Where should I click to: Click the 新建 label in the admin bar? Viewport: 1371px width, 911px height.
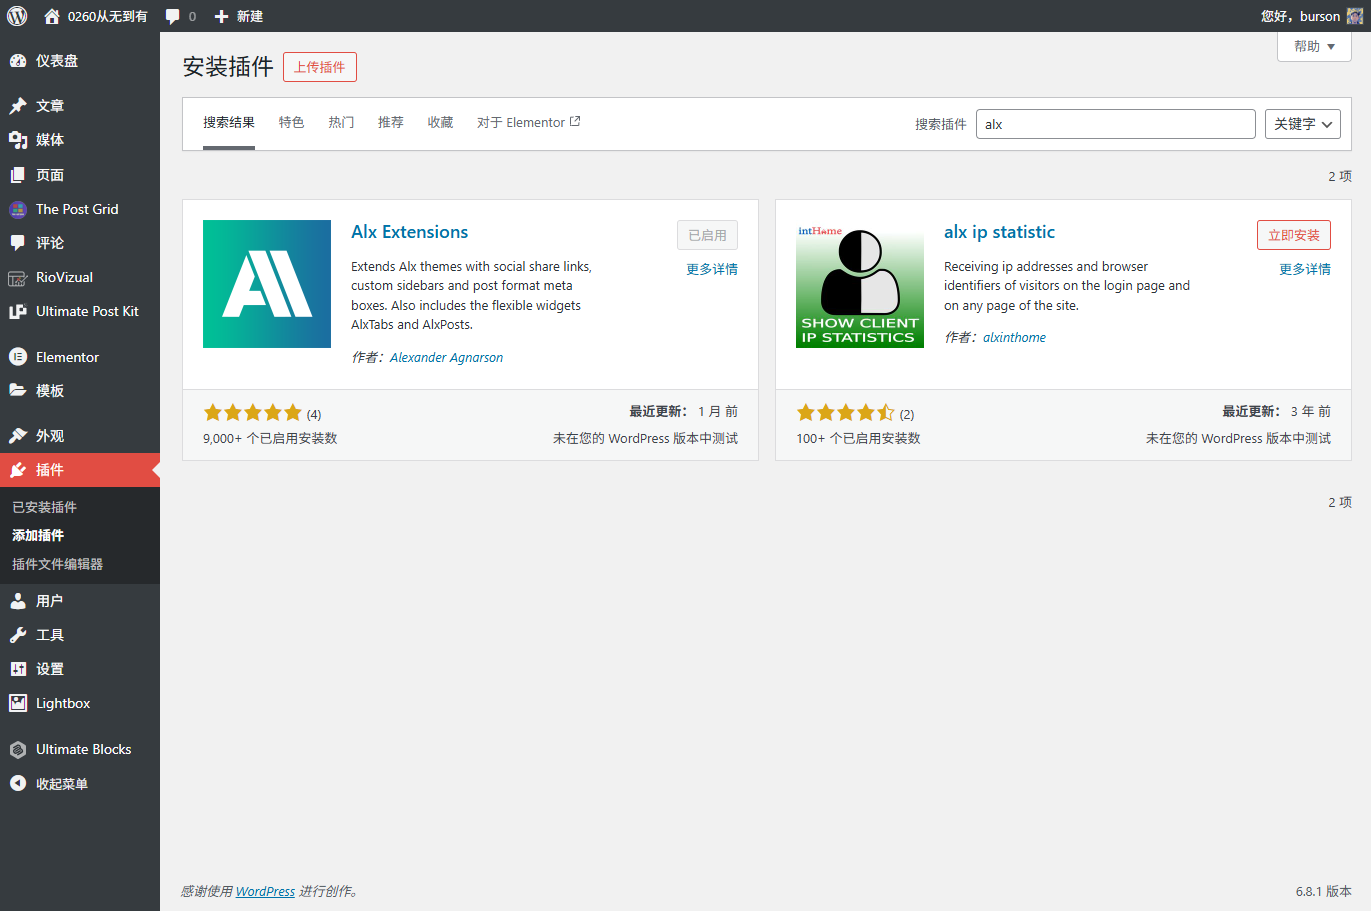(250, 16)
